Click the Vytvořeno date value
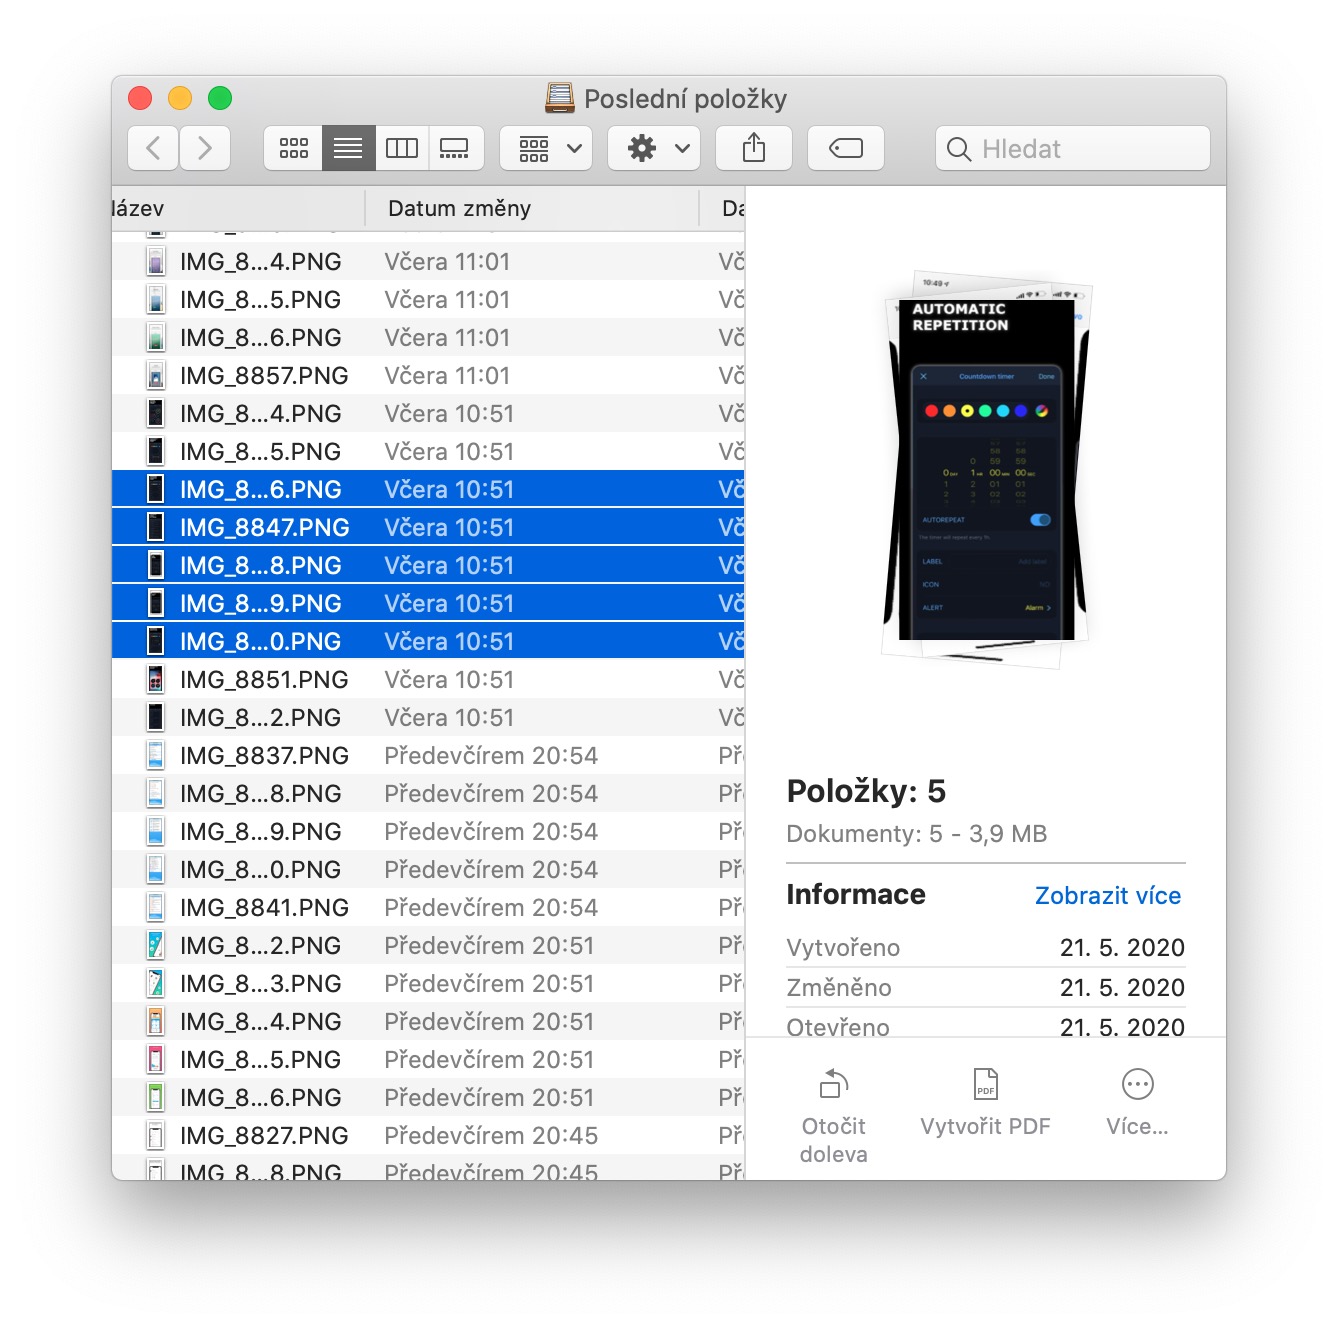 point(1122,947)
